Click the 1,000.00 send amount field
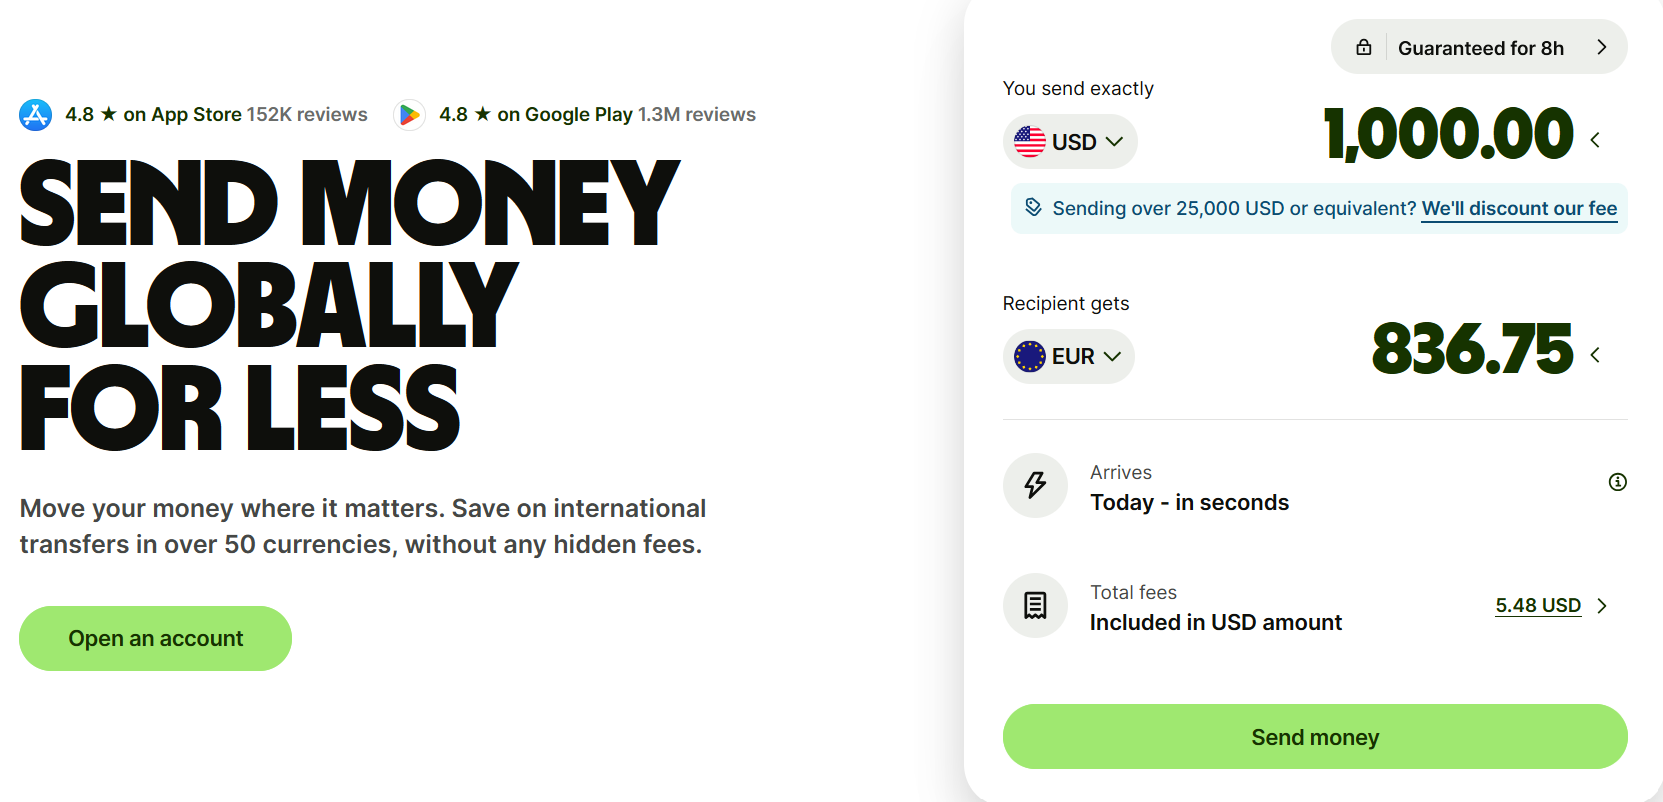This screenshot has height=802, width=1663. pyautogui.click(x=1448, y=135)
